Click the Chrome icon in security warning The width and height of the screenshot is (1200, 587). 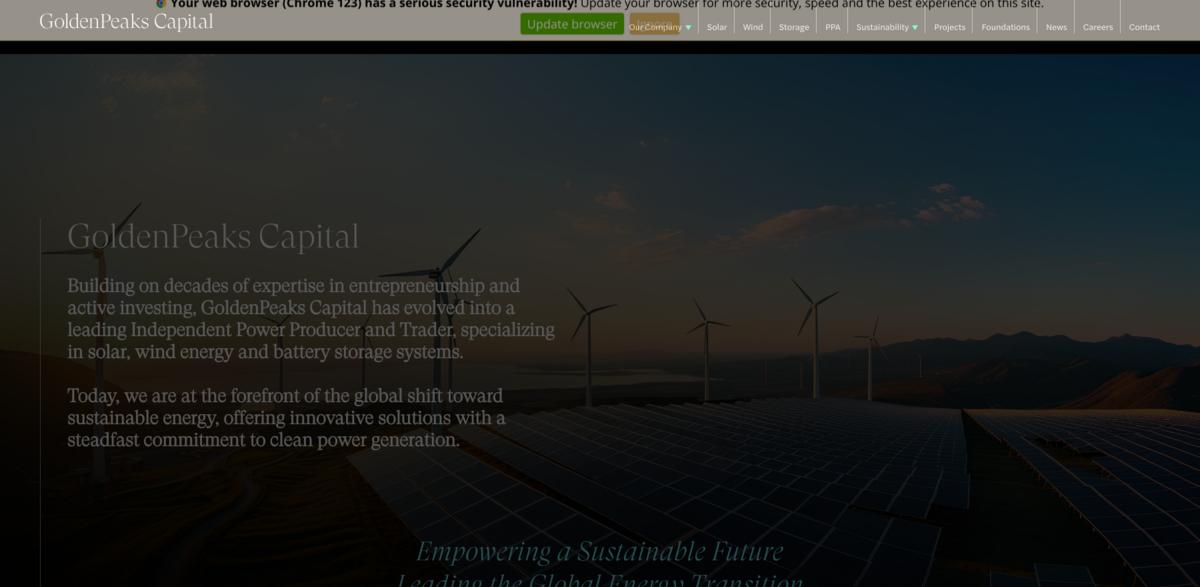(x=161, y=4)
